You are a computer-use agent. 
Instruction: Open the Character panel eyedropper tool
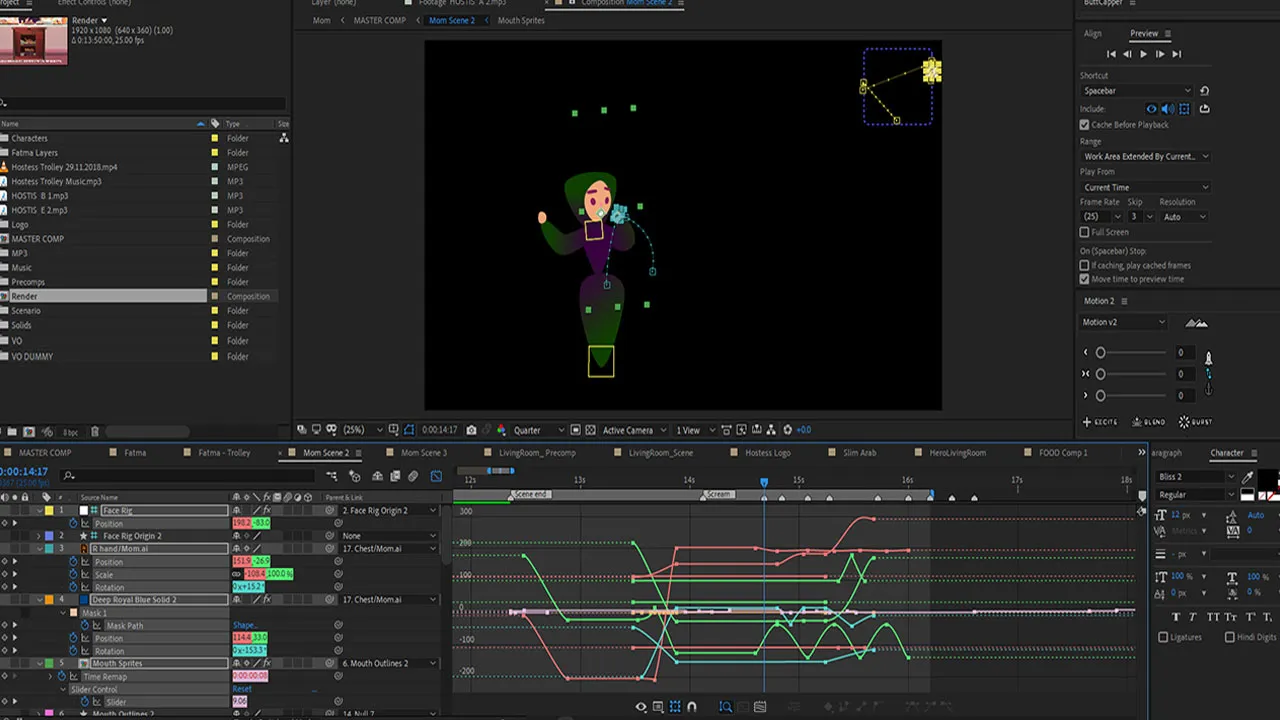coord(1247,478)
